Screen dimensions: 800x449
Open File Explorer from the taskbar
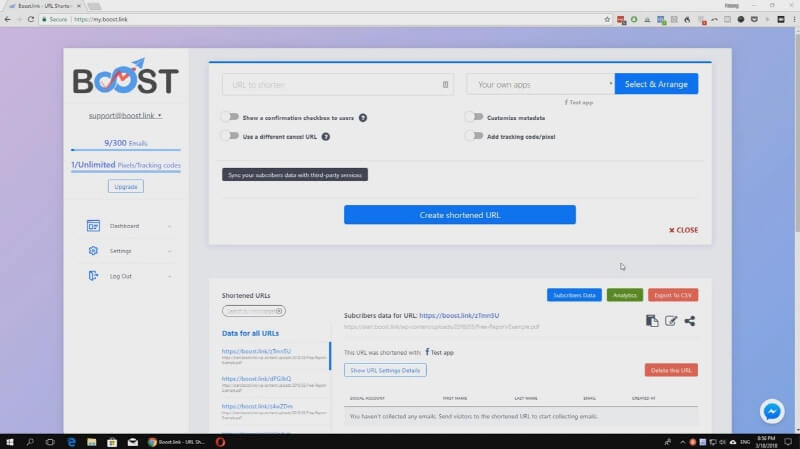(x=92, y=442)
